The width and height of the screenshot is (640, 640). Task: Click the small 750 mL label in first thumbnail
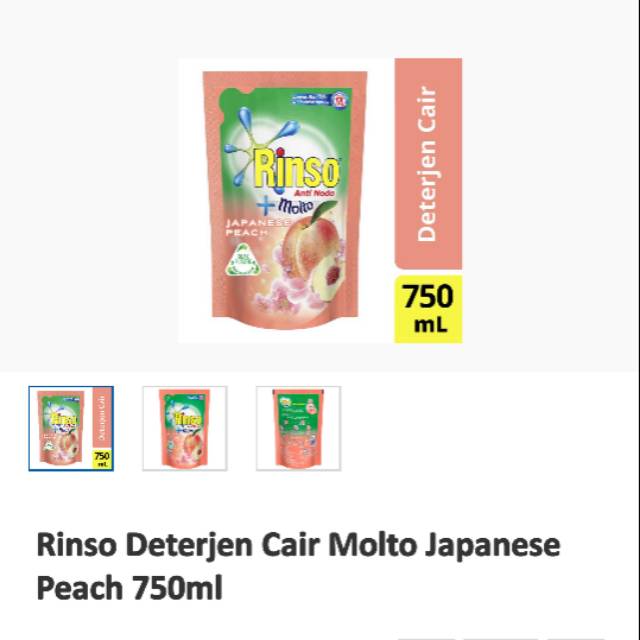coord(102,459)
